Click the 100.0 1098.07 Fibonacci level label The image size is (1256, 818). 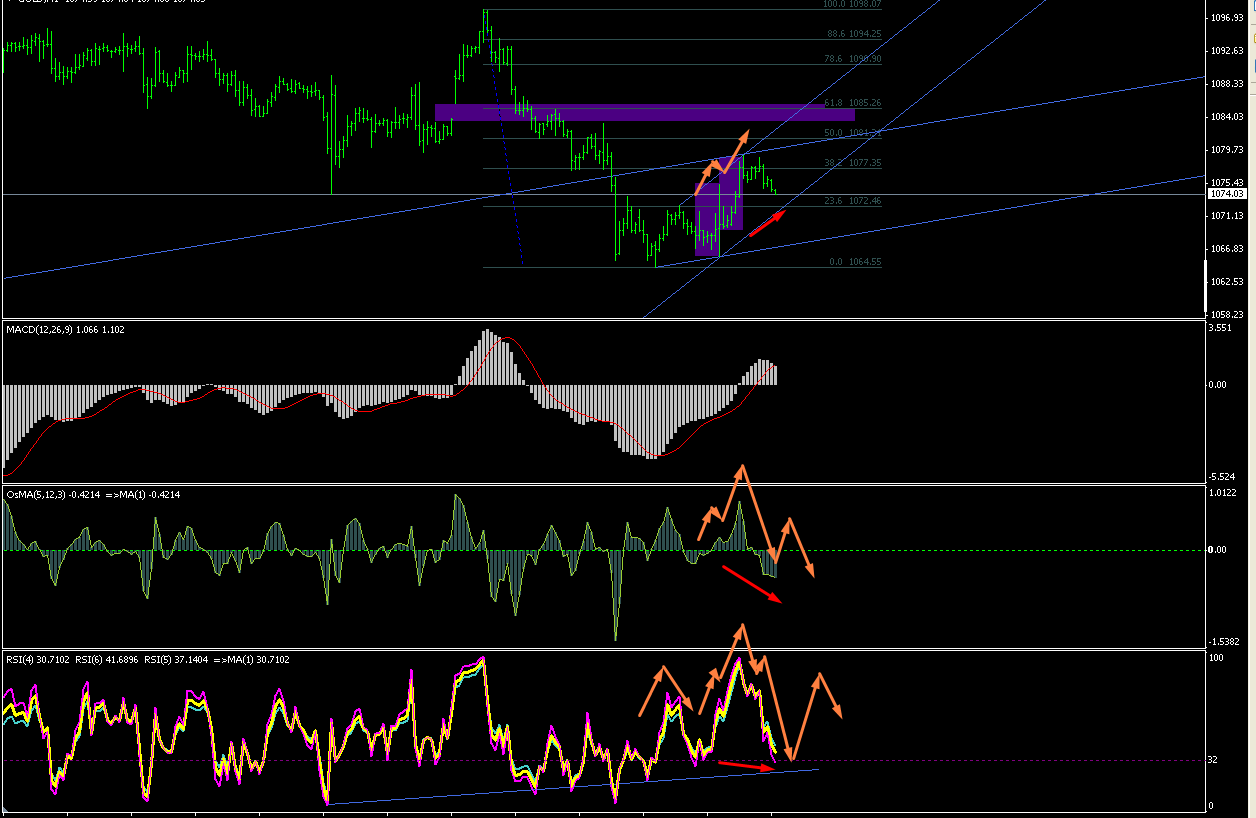click(x=851, y=5)
